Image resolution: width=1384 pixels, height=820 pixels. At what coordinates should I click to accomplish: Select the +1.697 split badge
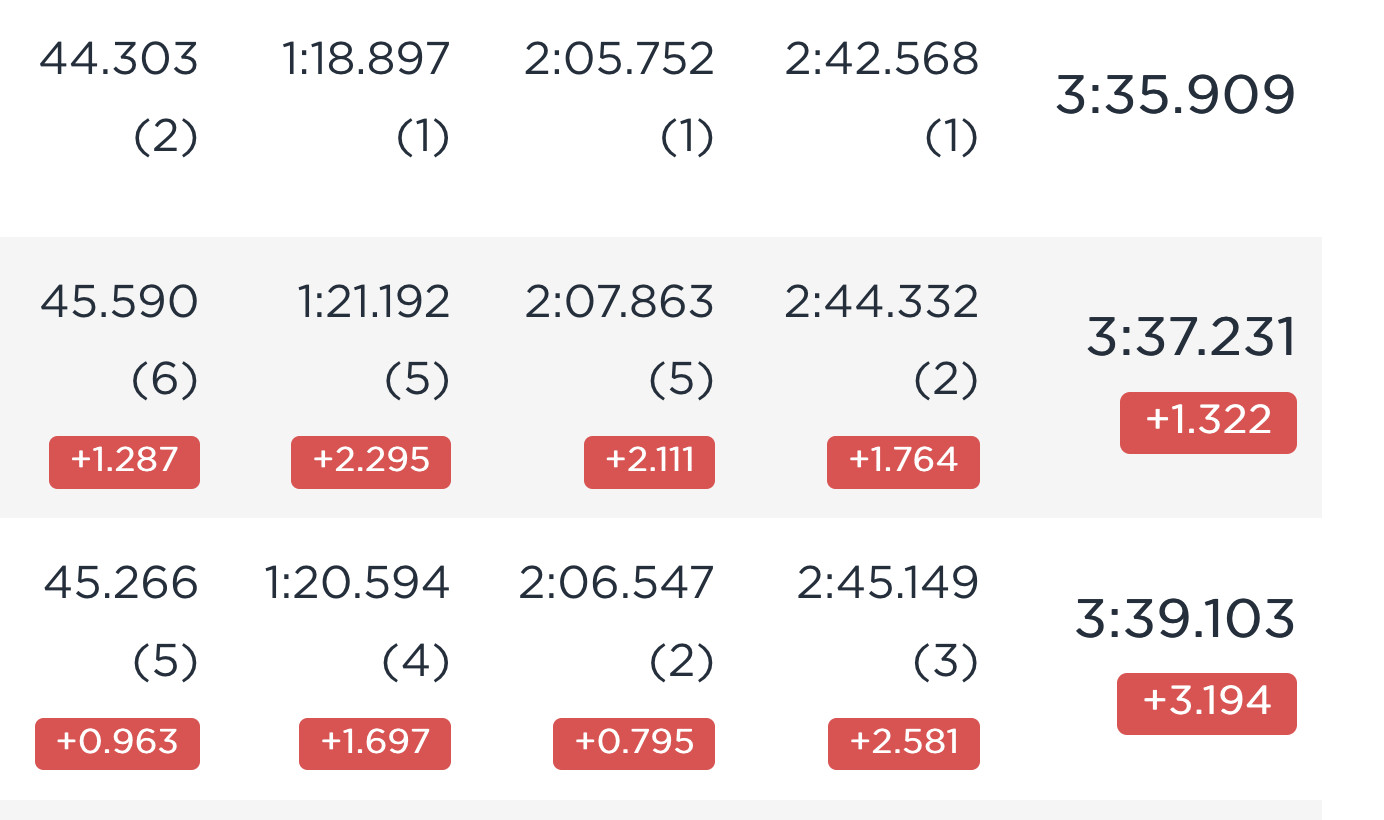pos(375,744)
